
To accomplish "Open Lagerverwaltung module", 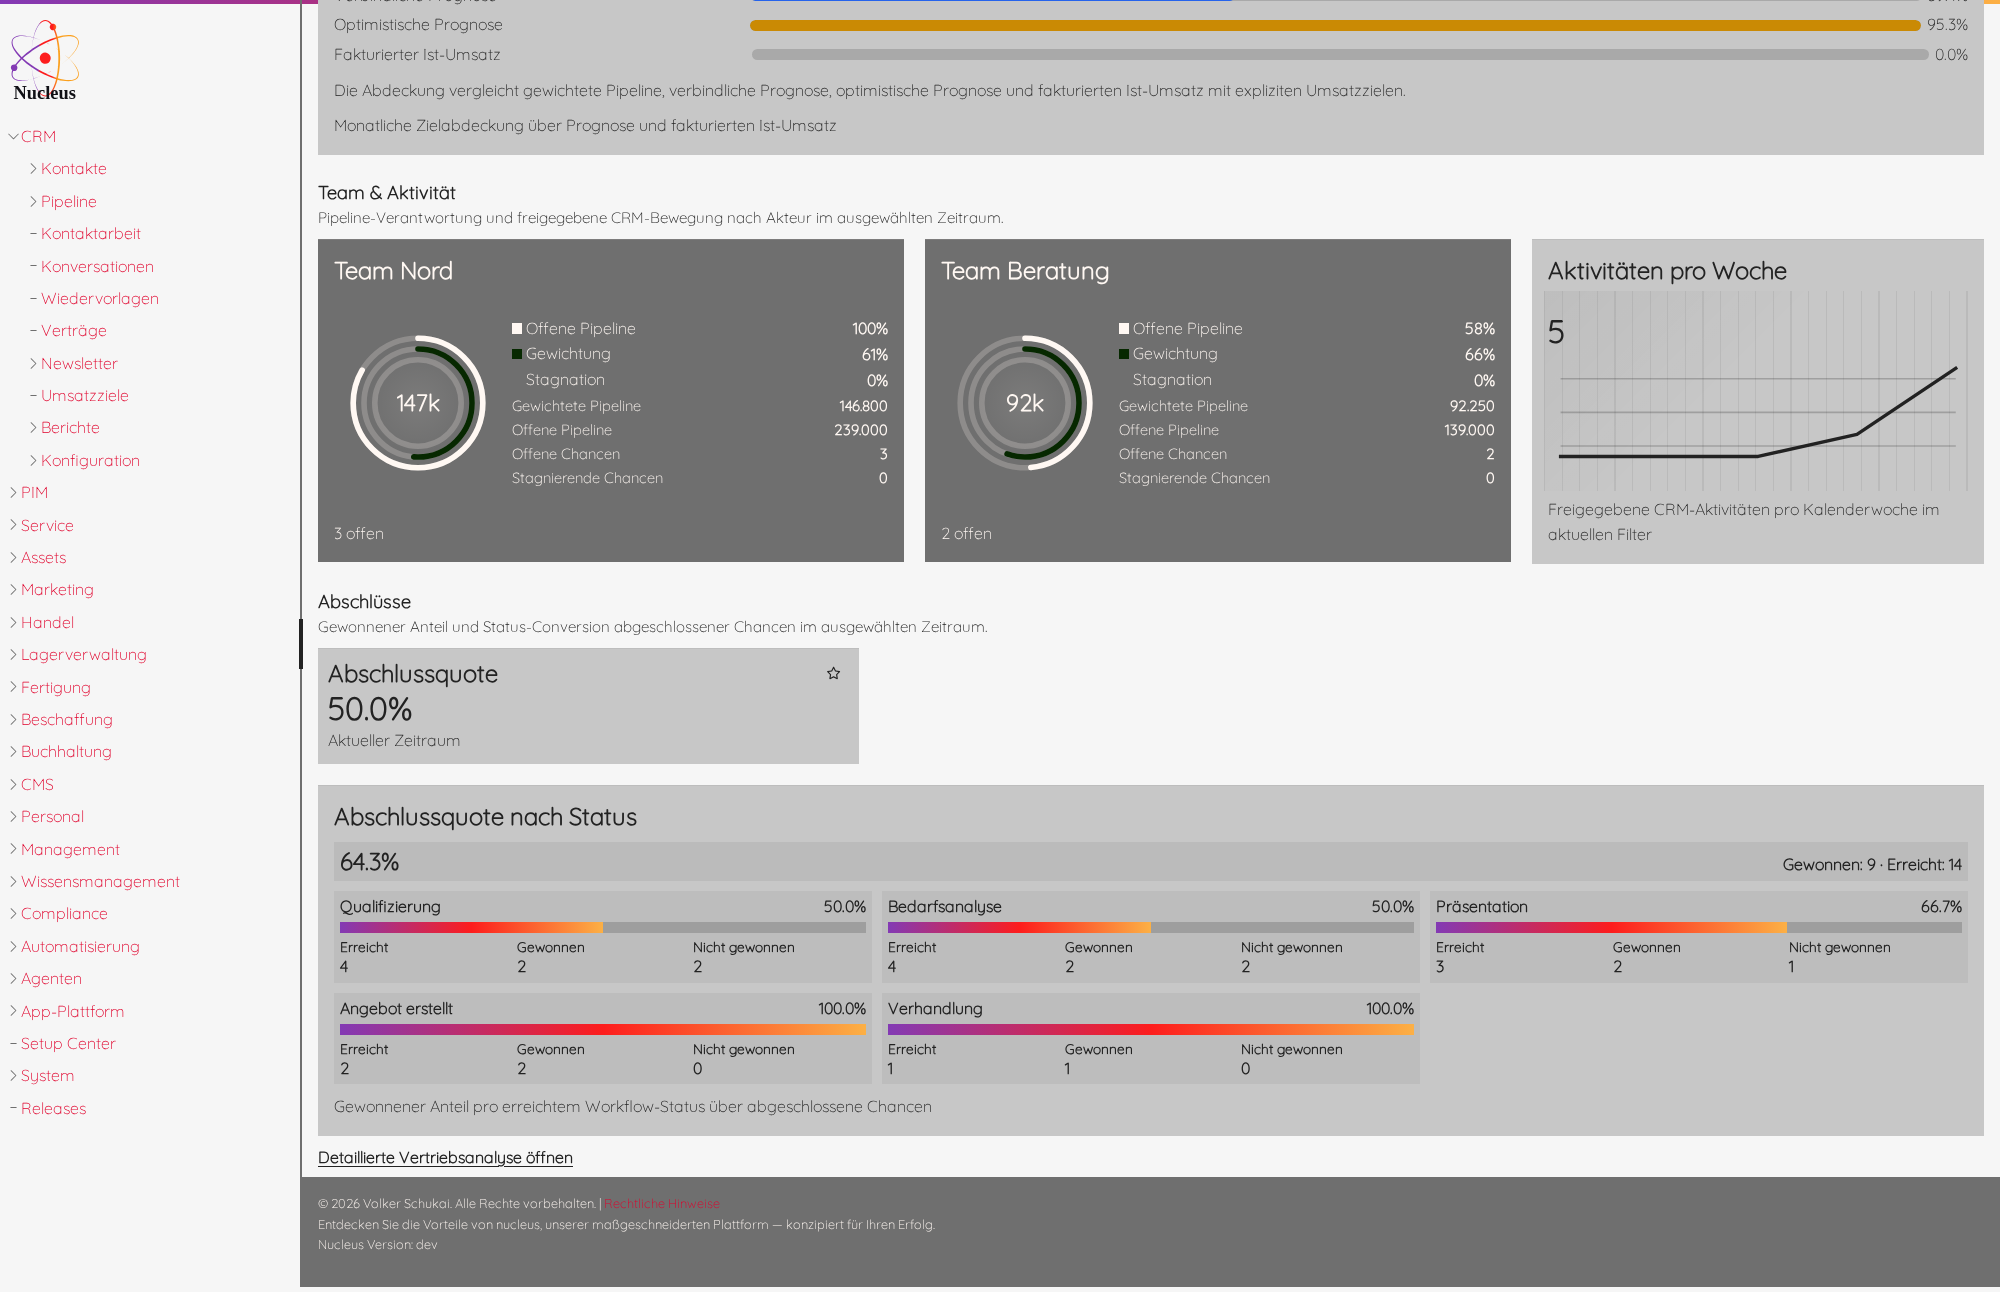I will click(84, 654).
